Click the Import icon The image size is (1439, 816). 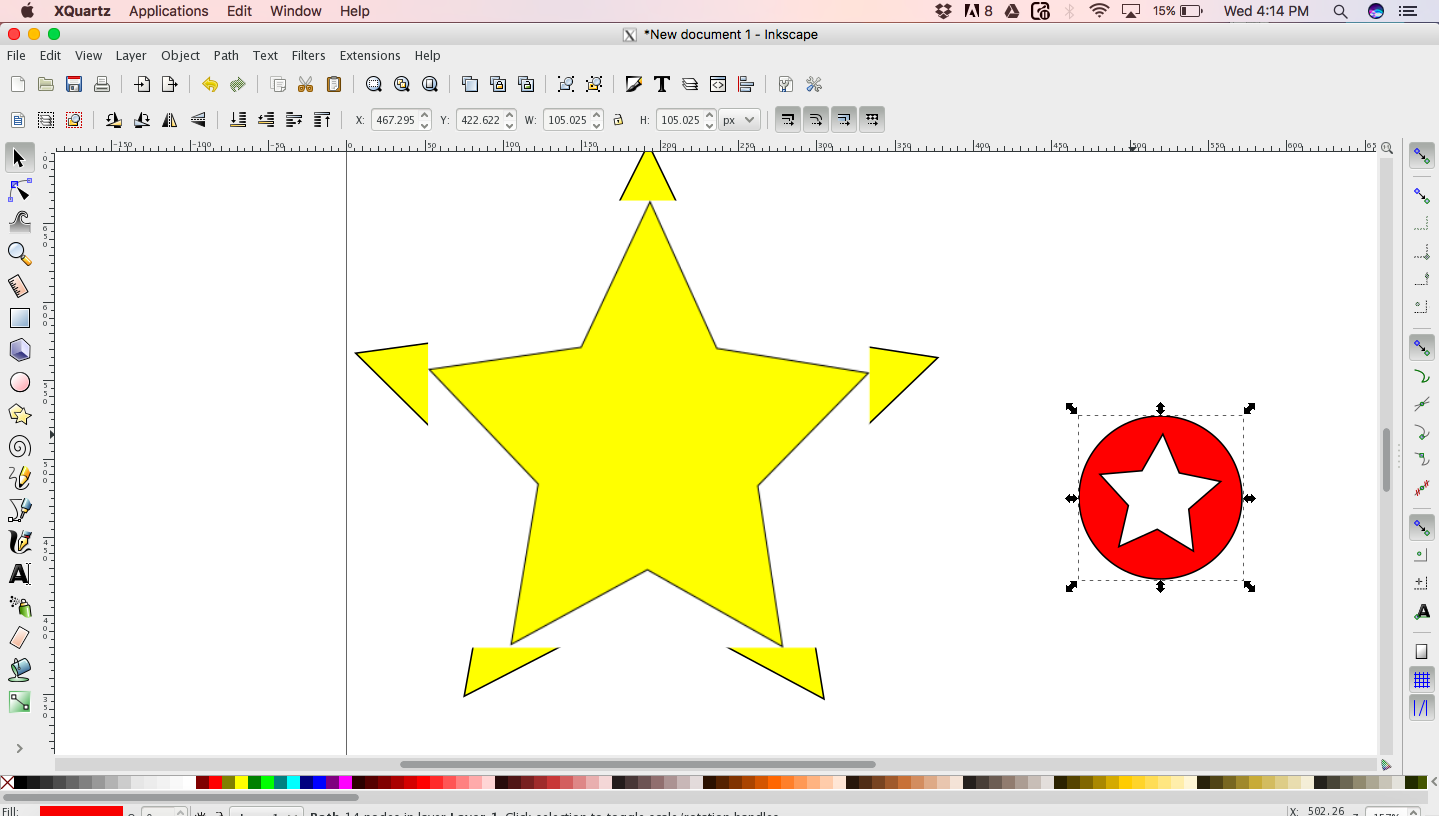142,84
